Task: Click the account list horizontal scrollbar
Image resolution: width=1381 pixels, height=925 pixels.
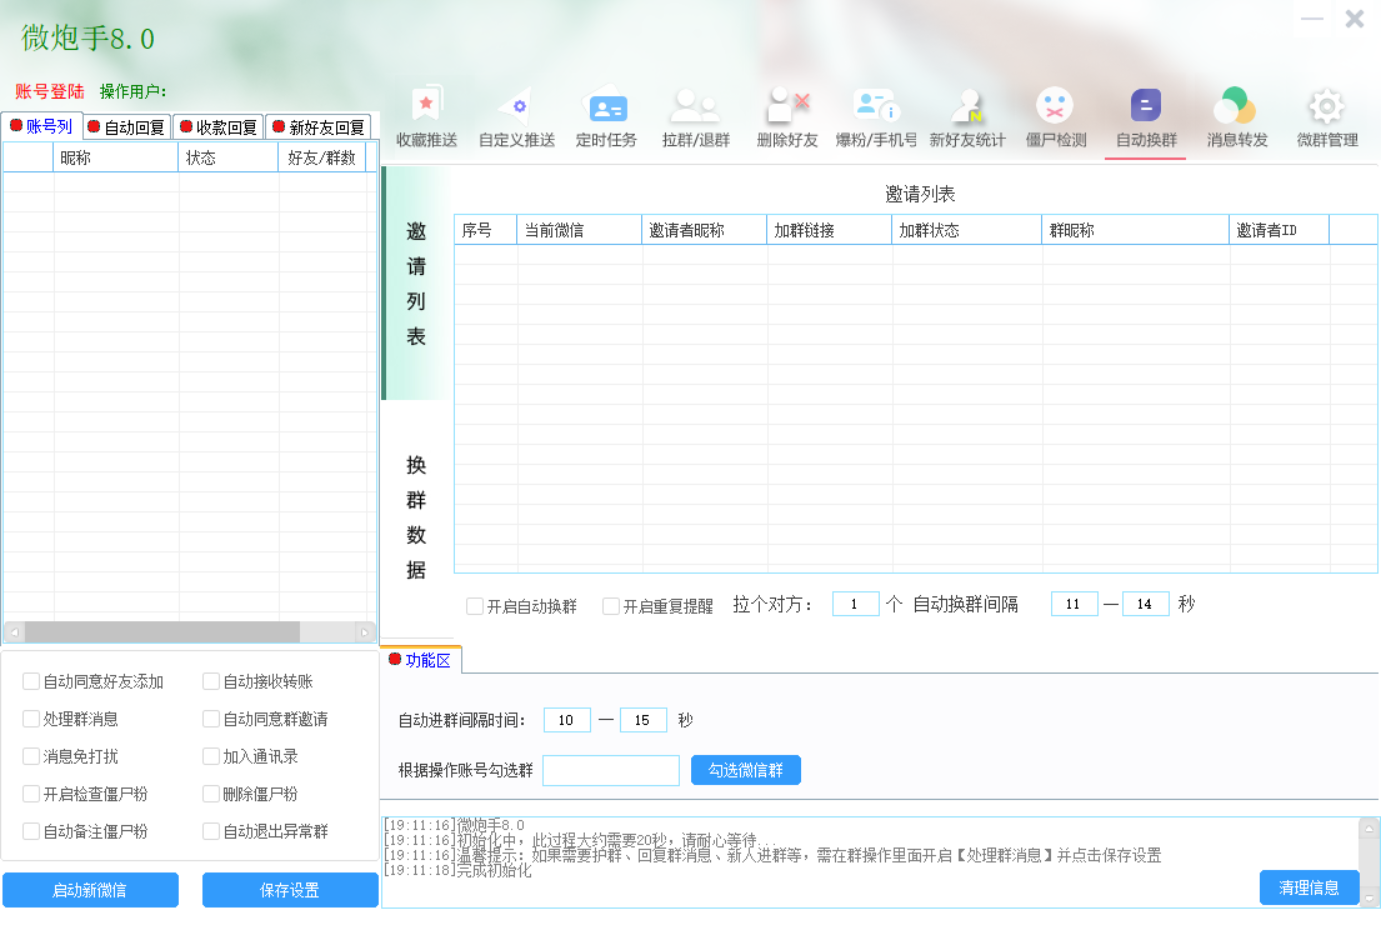Action: pyautogui.click(x=162, y=632)
